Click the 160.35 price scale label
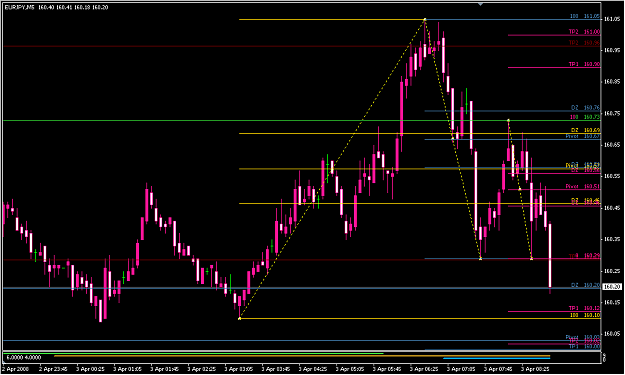Image resolution: width=625 pixels, height=375 pixels. pyautogui.click(x=612, y=239)
